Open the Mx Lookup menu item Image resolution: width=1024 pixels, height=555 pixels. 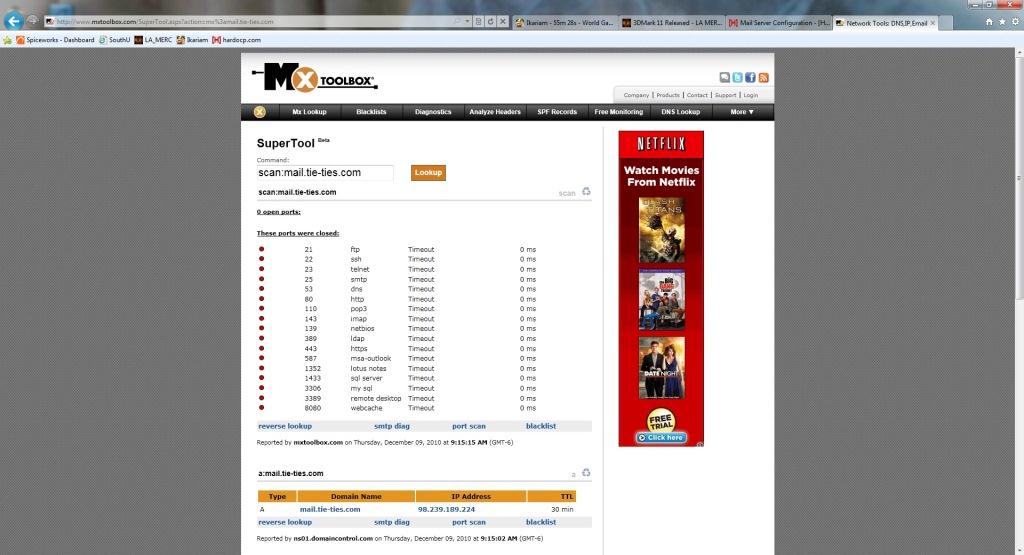tap(309, 112)
